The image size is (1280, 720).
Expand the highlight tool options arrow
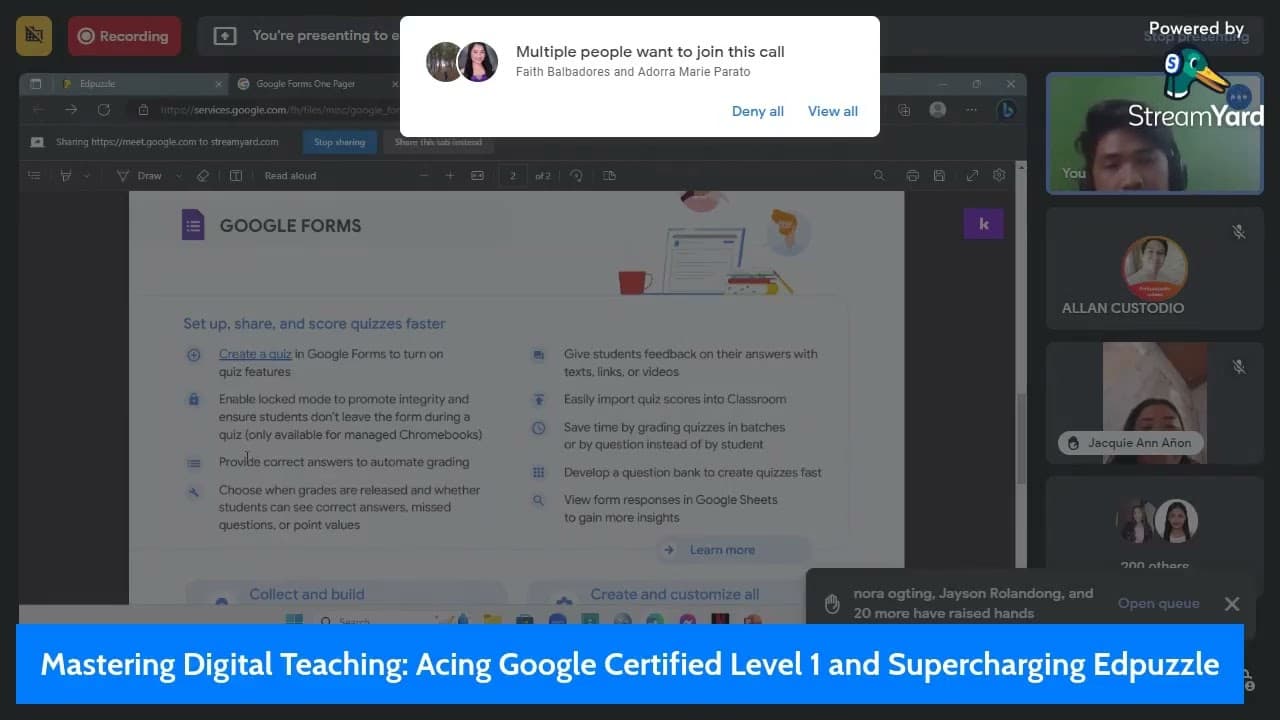(87, 176)
